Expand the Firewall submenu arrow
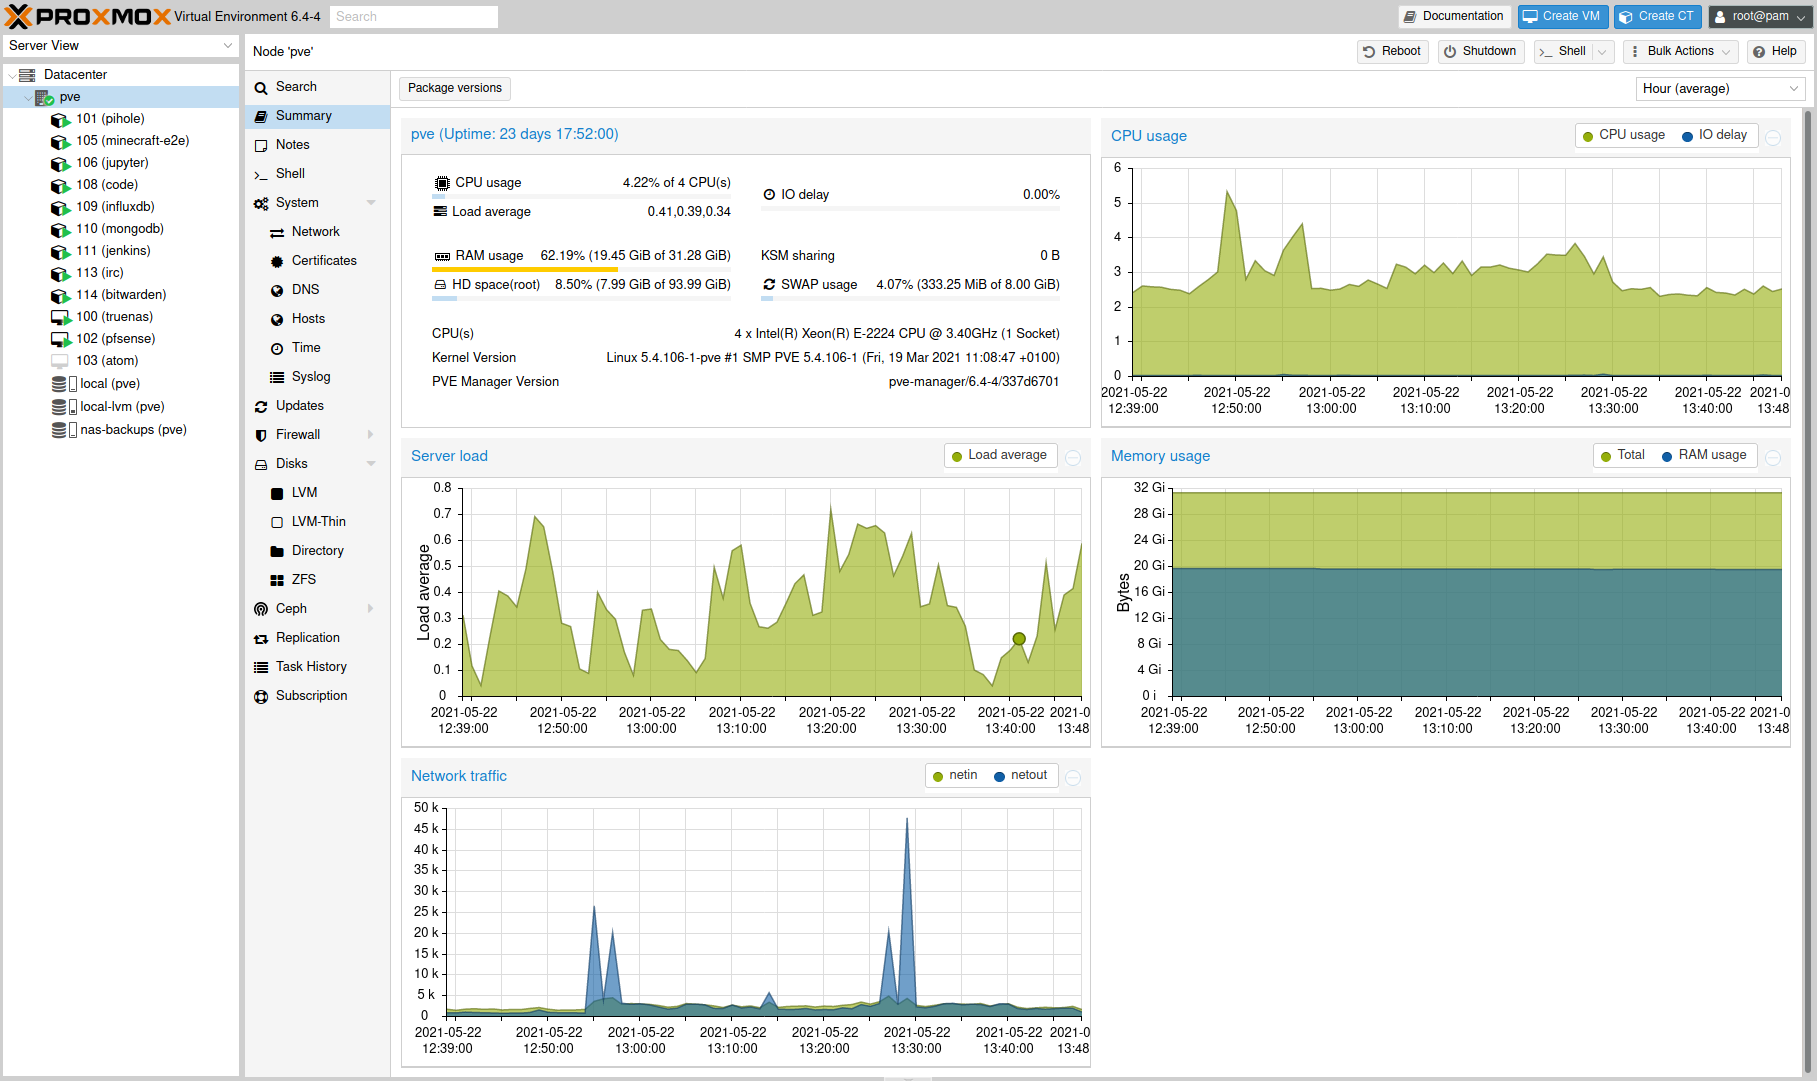Screen dimensions: 1817x1081 point(371,435)
